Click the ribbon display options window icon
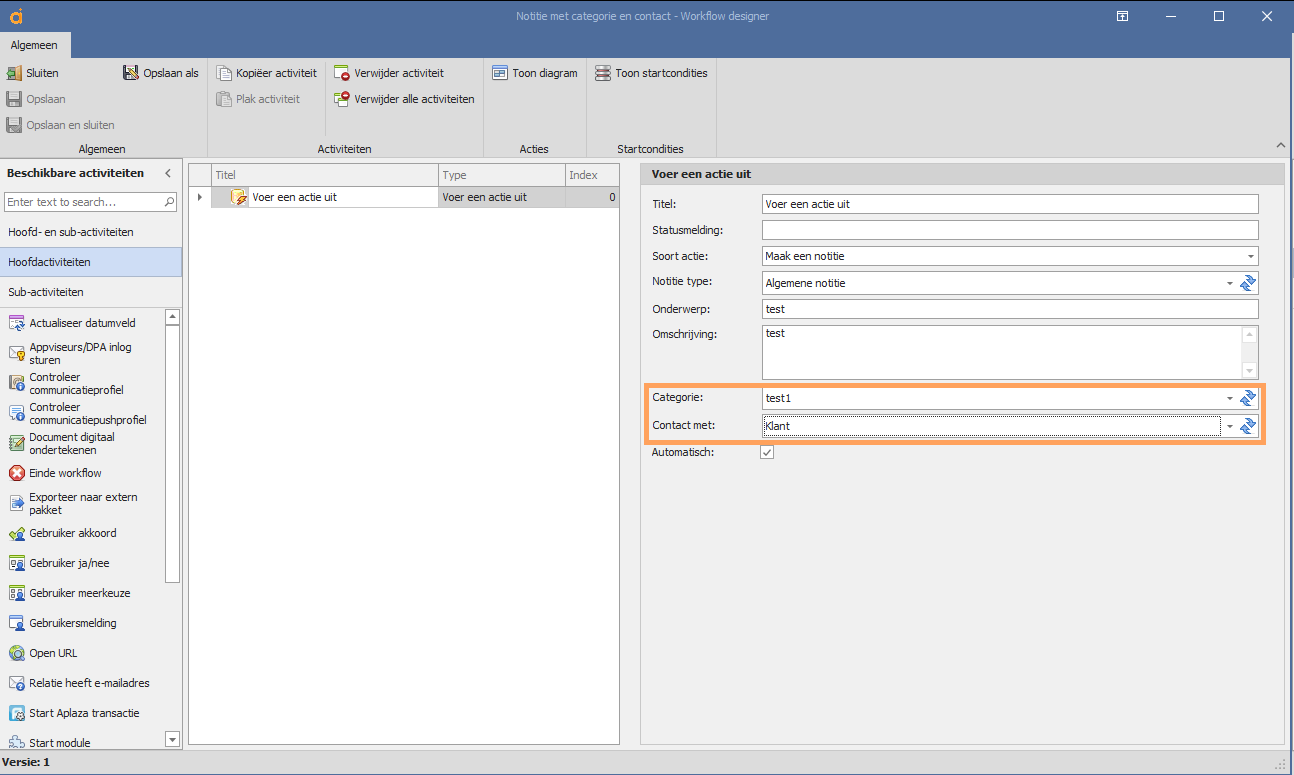1294x775 pixels. (1123, 16)
